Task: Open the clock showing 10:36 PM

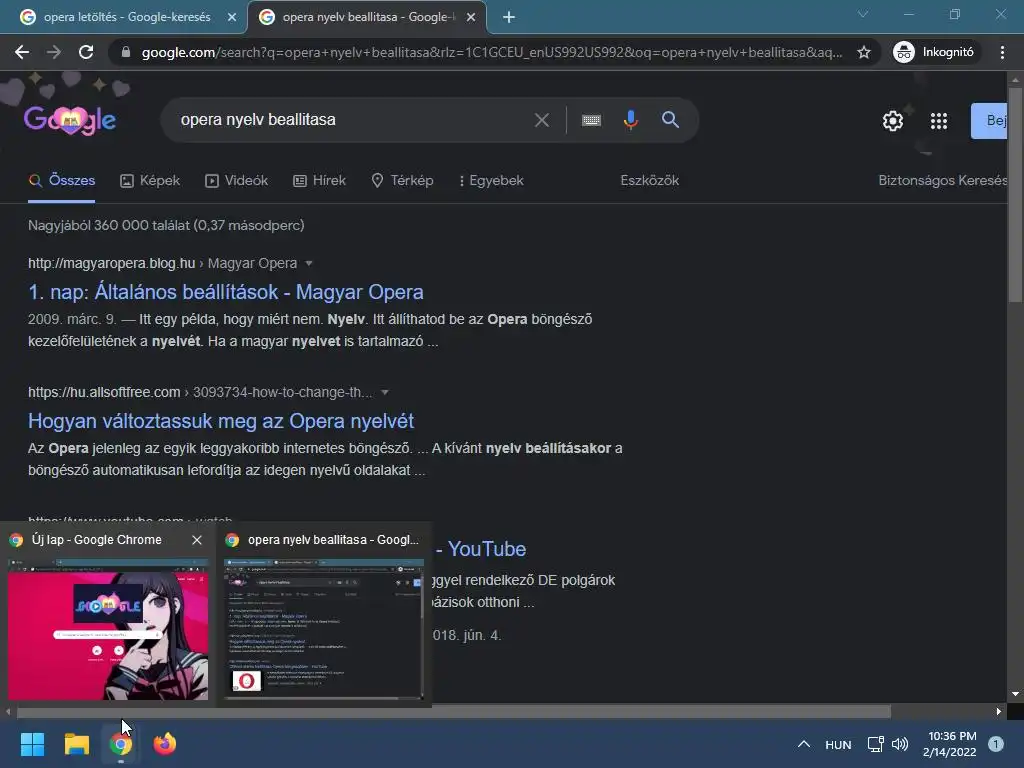Action: coord(950,744)
